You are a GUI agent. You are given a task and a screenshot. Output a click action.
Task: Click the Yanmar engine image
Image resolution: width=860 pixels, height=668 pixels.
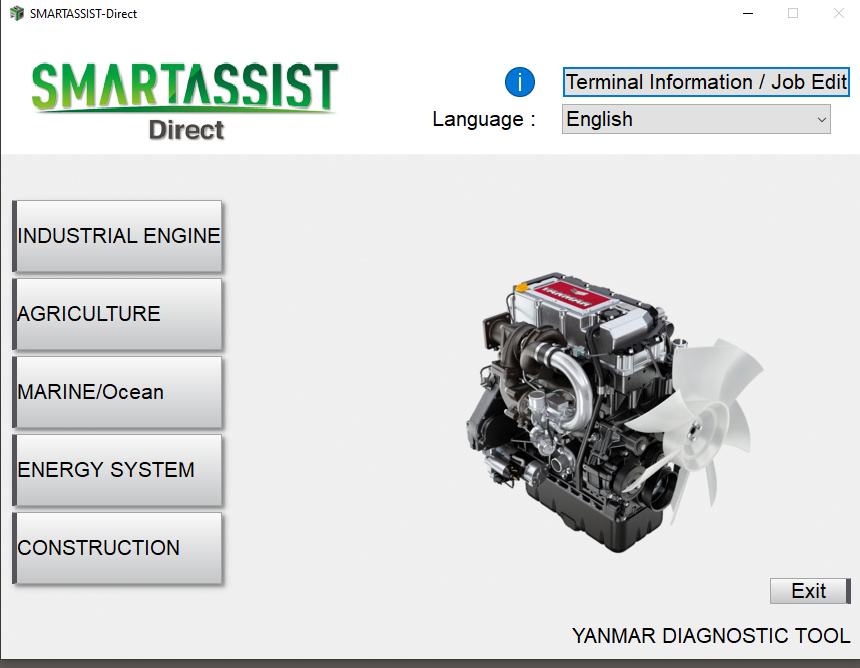click(x=614, y=411)
